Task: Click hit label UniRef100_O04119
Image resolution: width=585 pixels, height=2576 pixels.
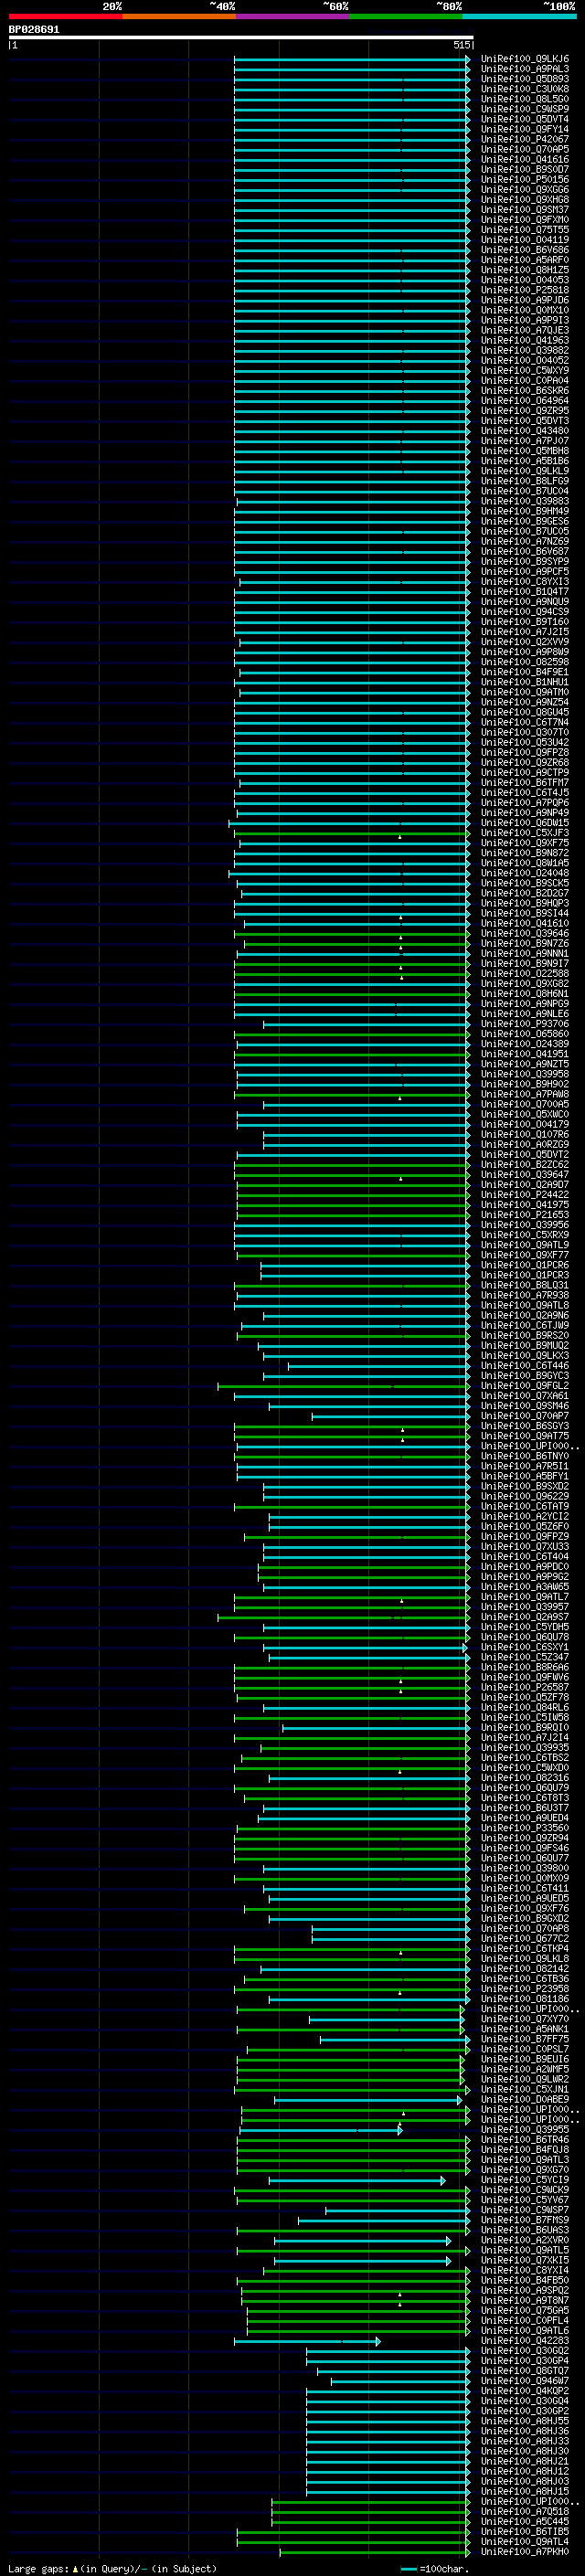Action: 525,240
